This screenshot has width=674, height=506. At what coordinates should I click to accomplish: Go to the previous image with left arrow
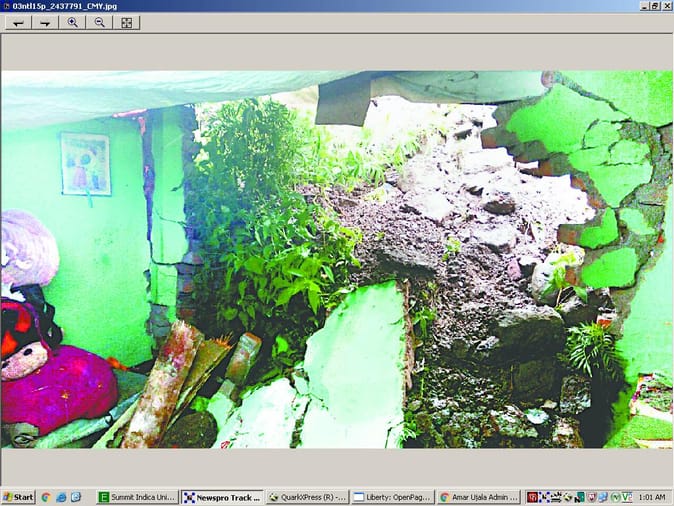[x=18, y=23]
